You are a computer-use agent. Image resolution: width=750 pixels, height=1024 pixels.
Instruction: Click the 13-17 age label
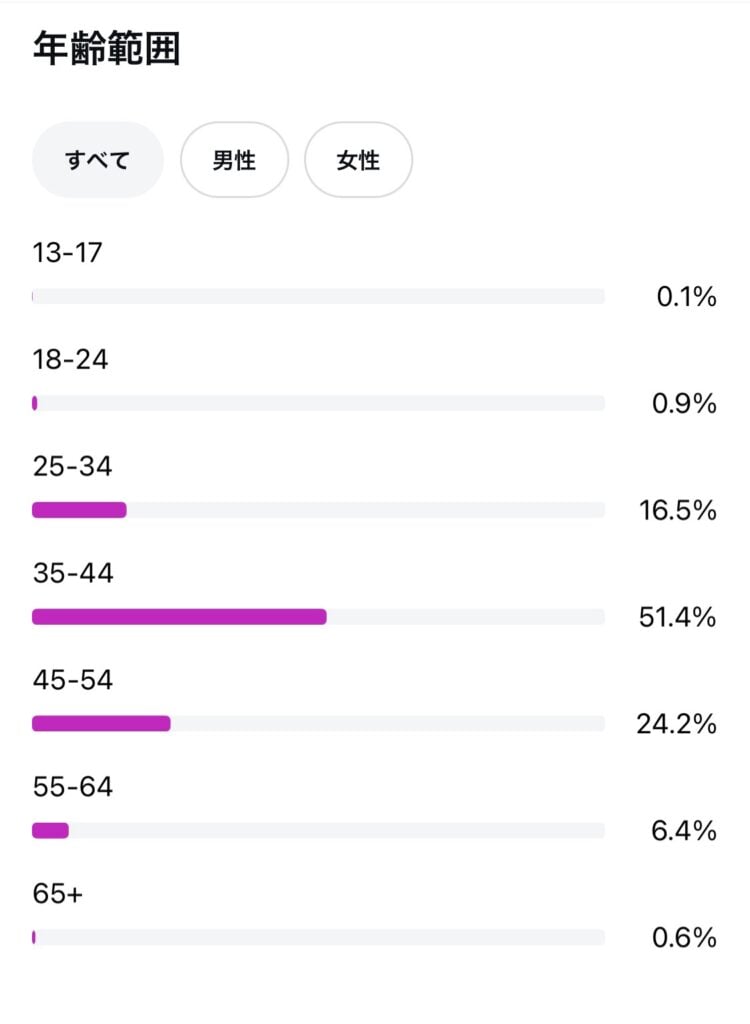[x=67, y=253]
